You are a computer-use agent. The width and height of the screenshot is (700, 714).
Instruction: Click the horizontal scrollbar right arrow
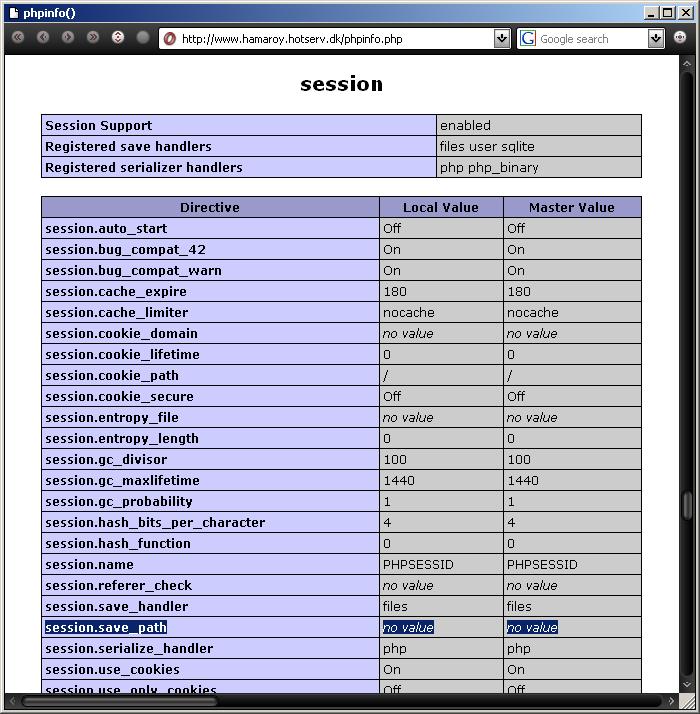click(x=671, y=700)
